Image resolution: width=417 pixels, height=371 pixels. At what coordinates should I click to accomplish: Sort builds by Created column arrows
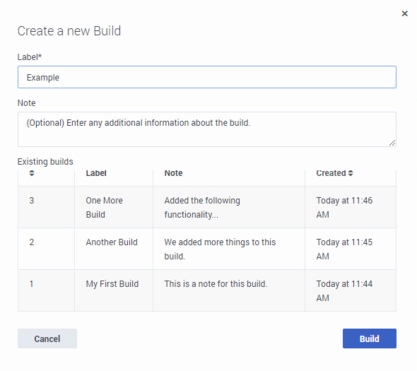pyautogui.click(x=351, y=173)
